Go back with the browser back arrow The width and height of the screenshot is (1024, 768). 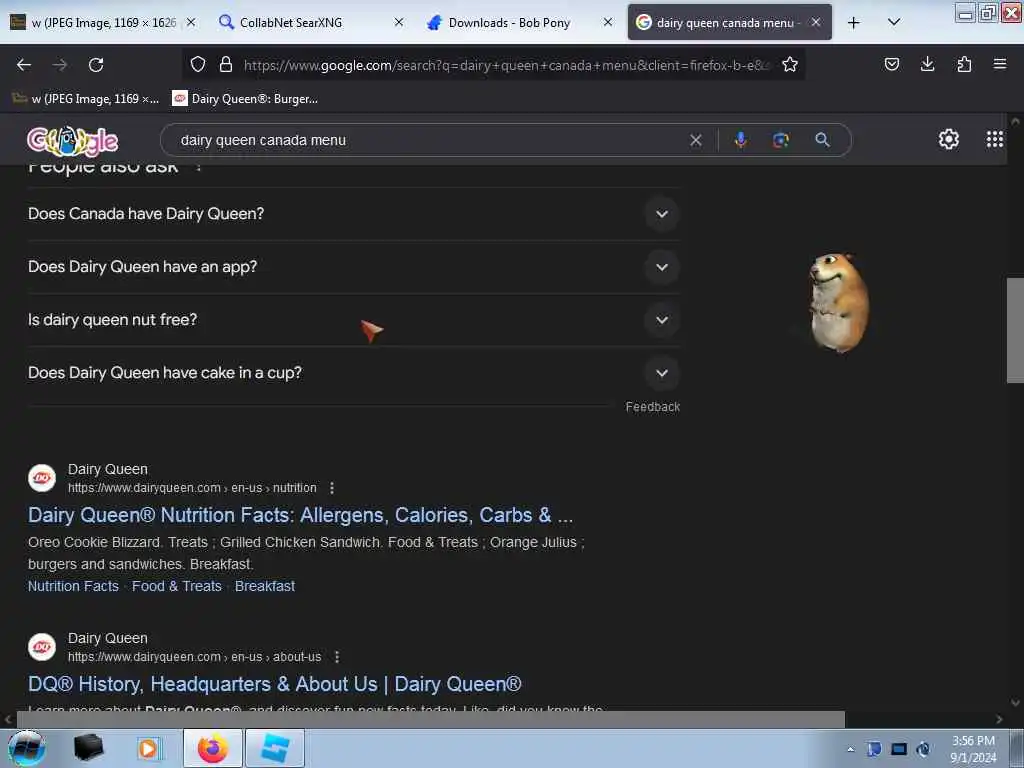point(24,65)
